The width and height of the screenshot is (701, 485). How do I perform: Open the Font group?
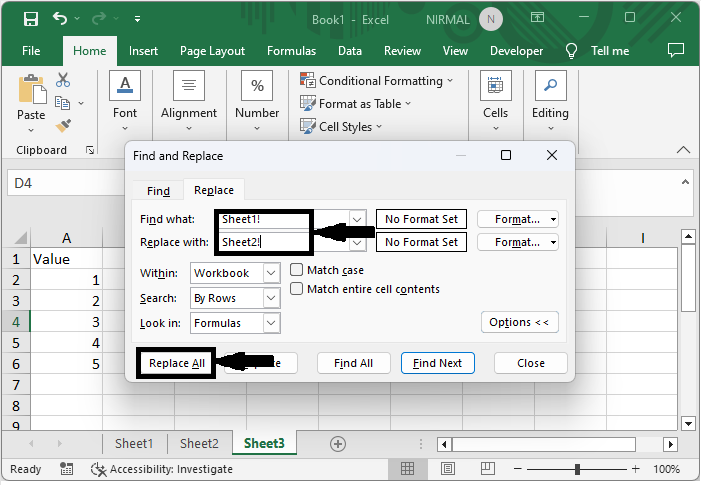pos(125,101)
